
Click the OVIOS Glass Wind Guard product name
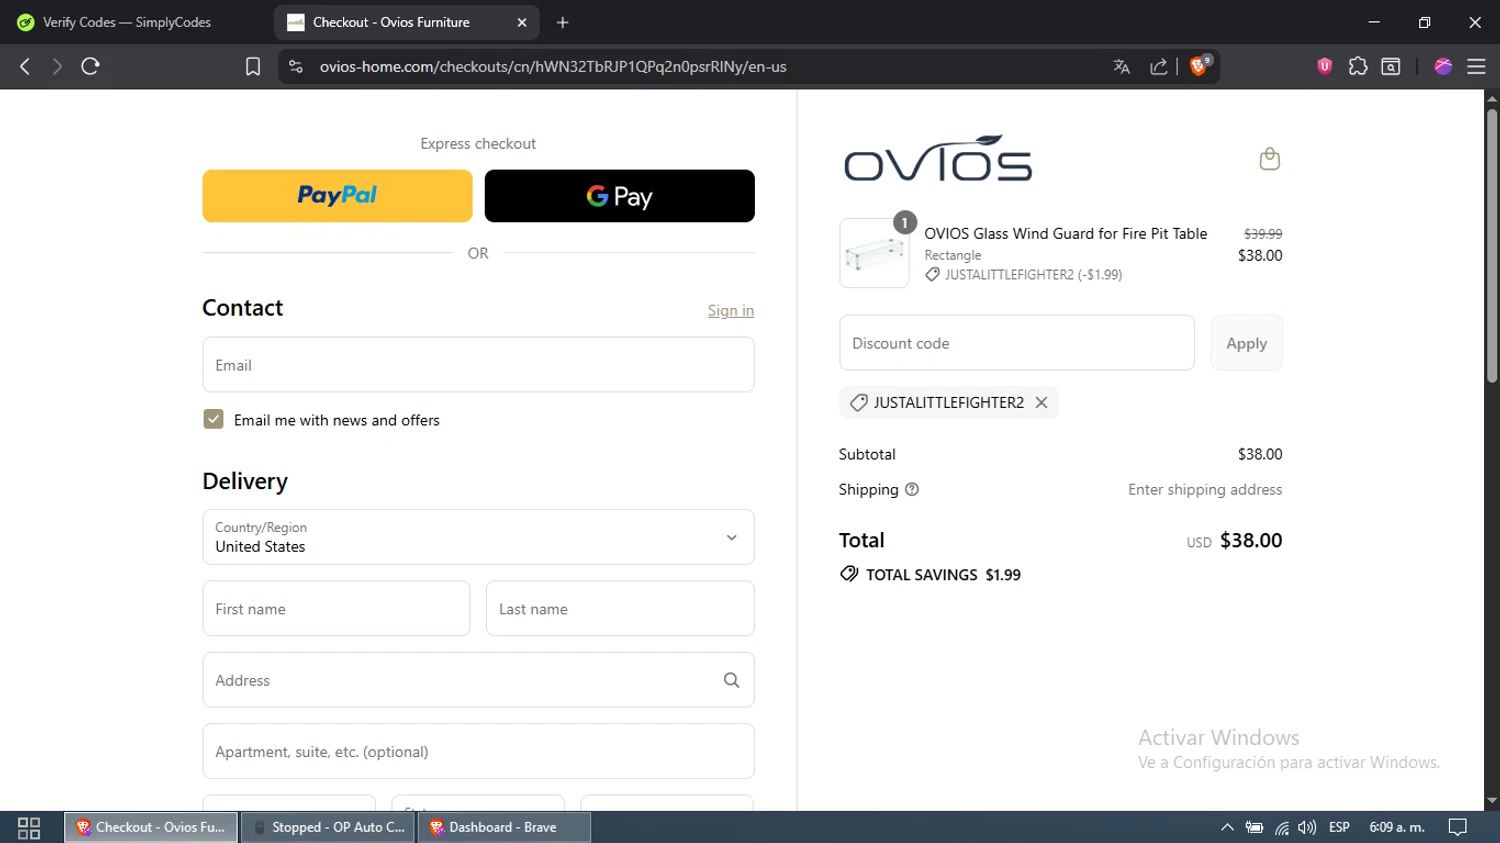pos(1065,234)
